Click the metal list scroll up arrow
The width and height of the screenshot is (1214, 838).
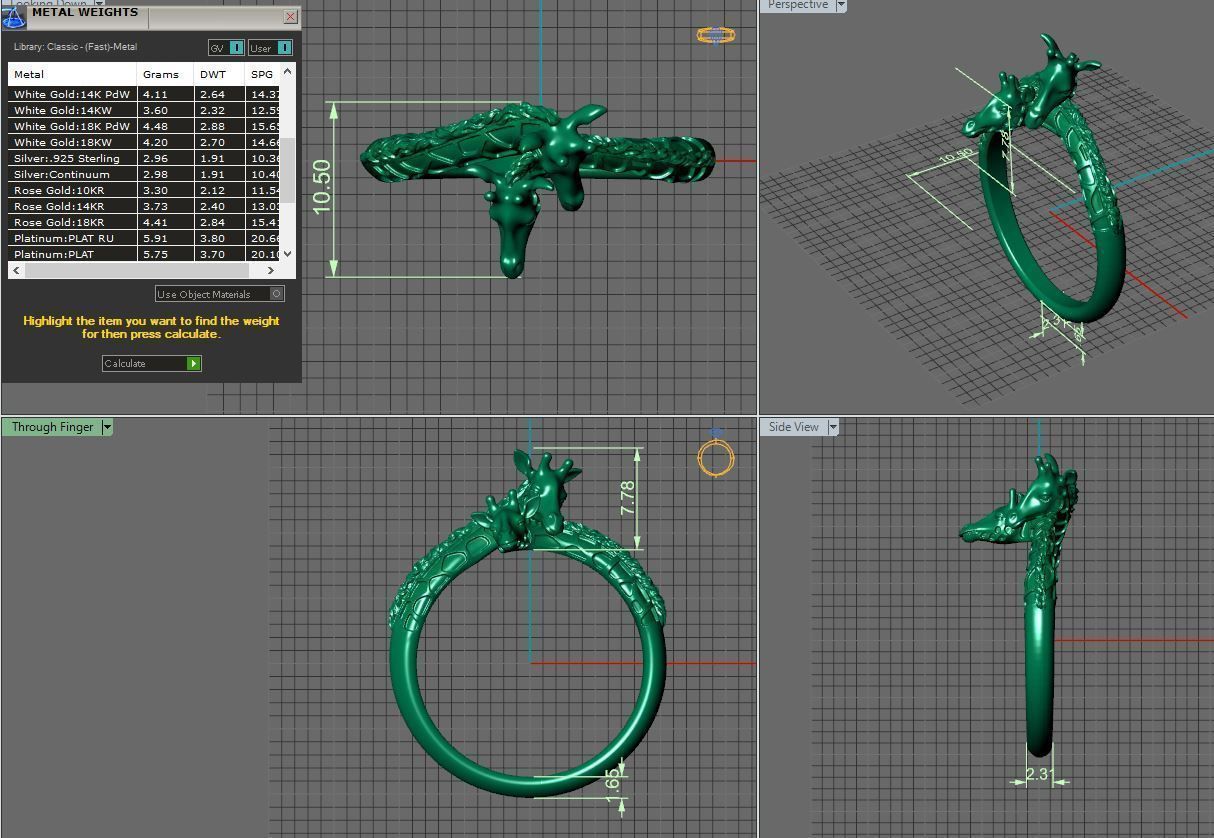288,71
